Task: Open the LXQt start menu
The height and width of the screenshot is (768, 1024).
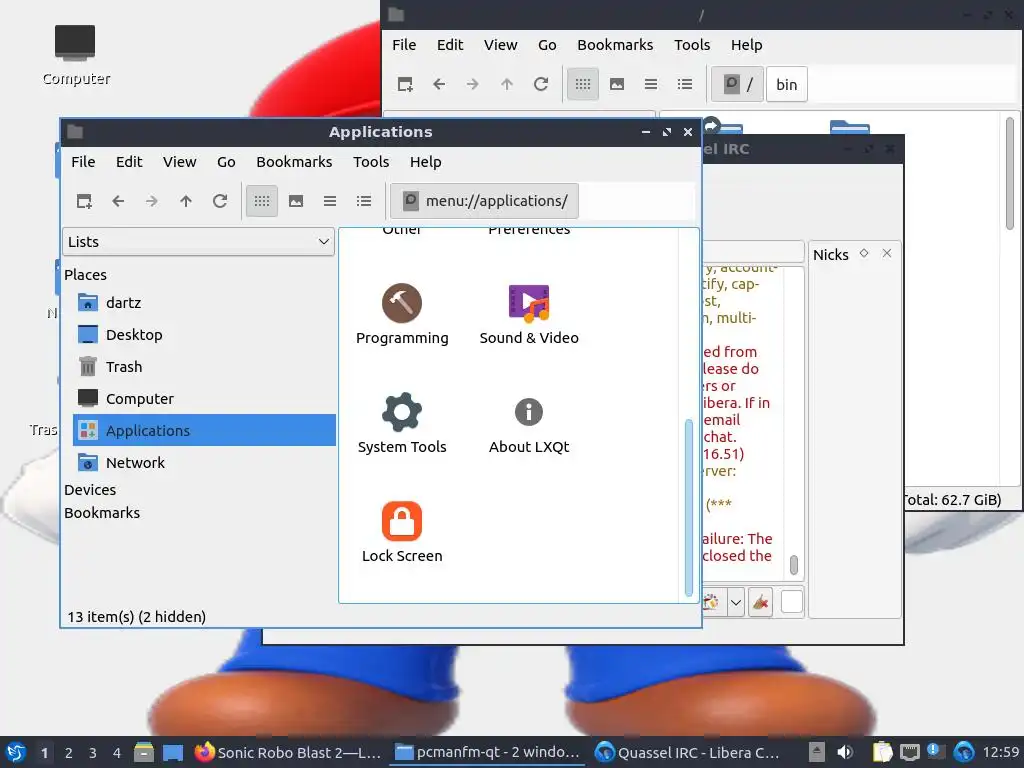Action: [x=16, y=752]
